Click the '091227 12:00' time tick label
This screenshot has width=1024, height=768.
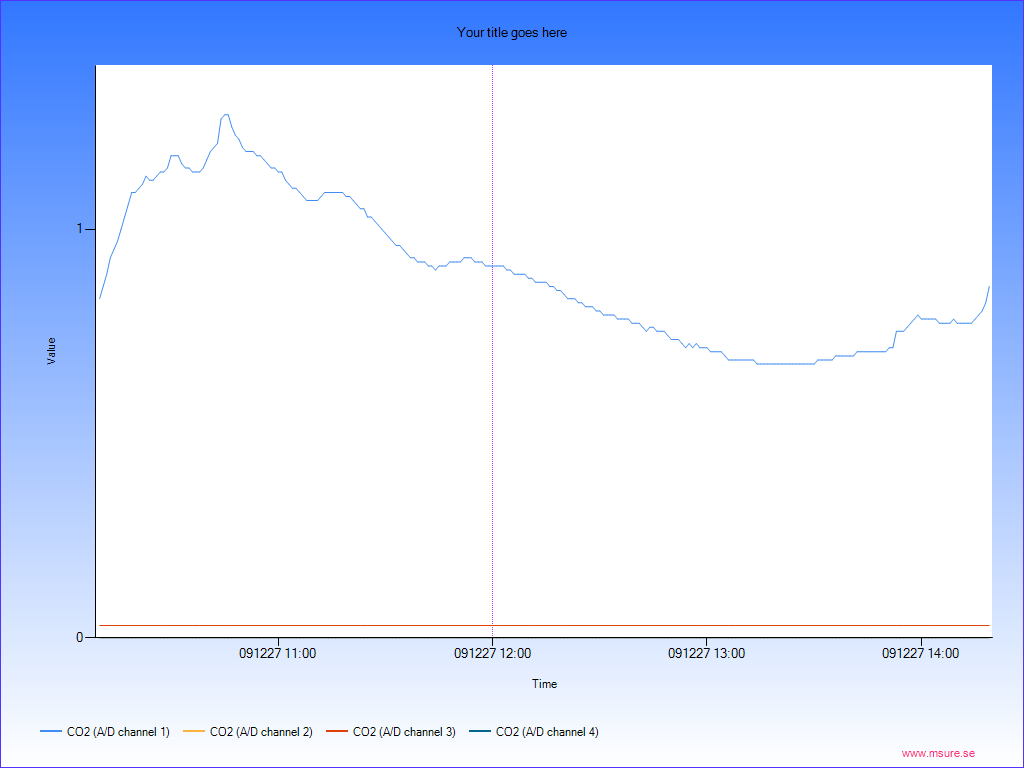(492, 653)
